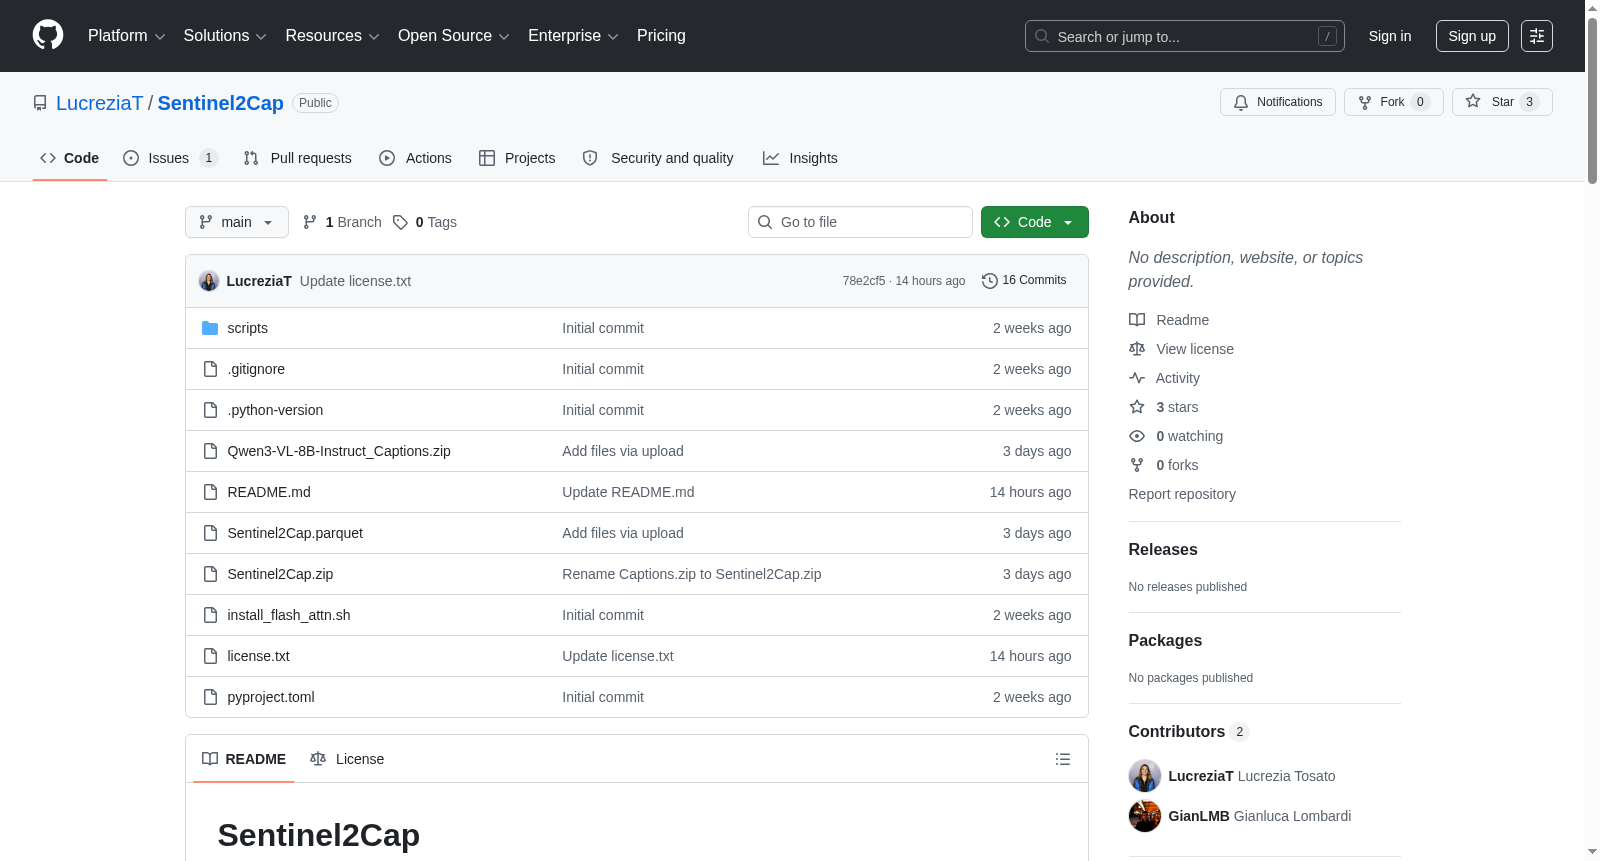The width and height of the screenshot is (1600, 861).
Task: Expand the Platform menu
Action: pos(126,36)
